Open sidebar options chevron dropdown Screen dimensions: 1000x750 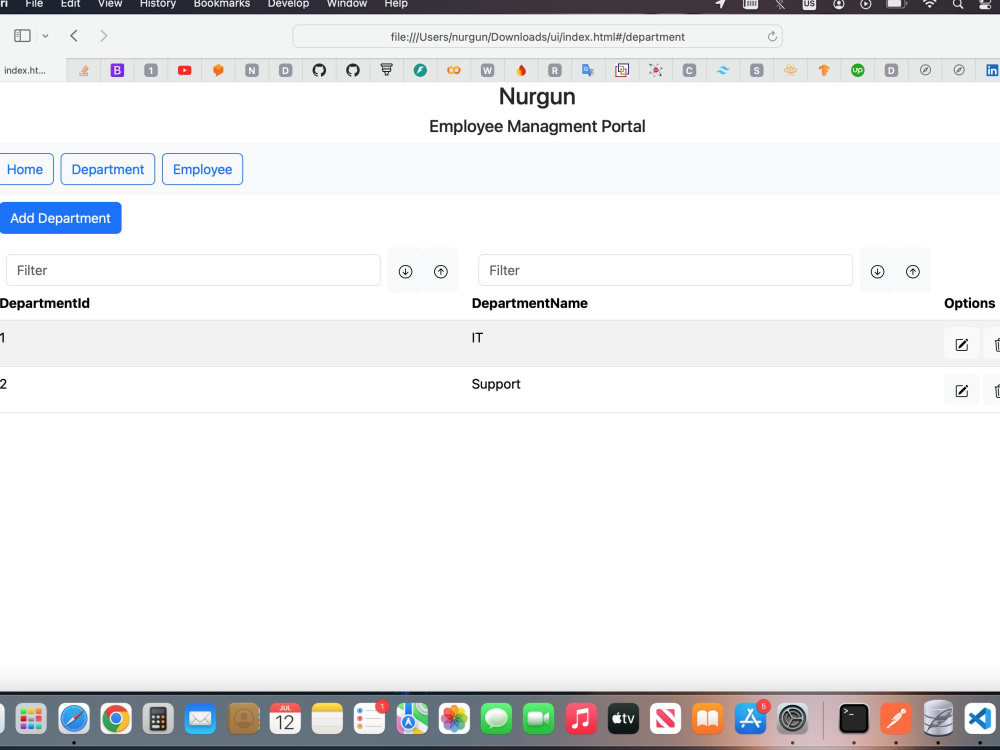(45, 36)
